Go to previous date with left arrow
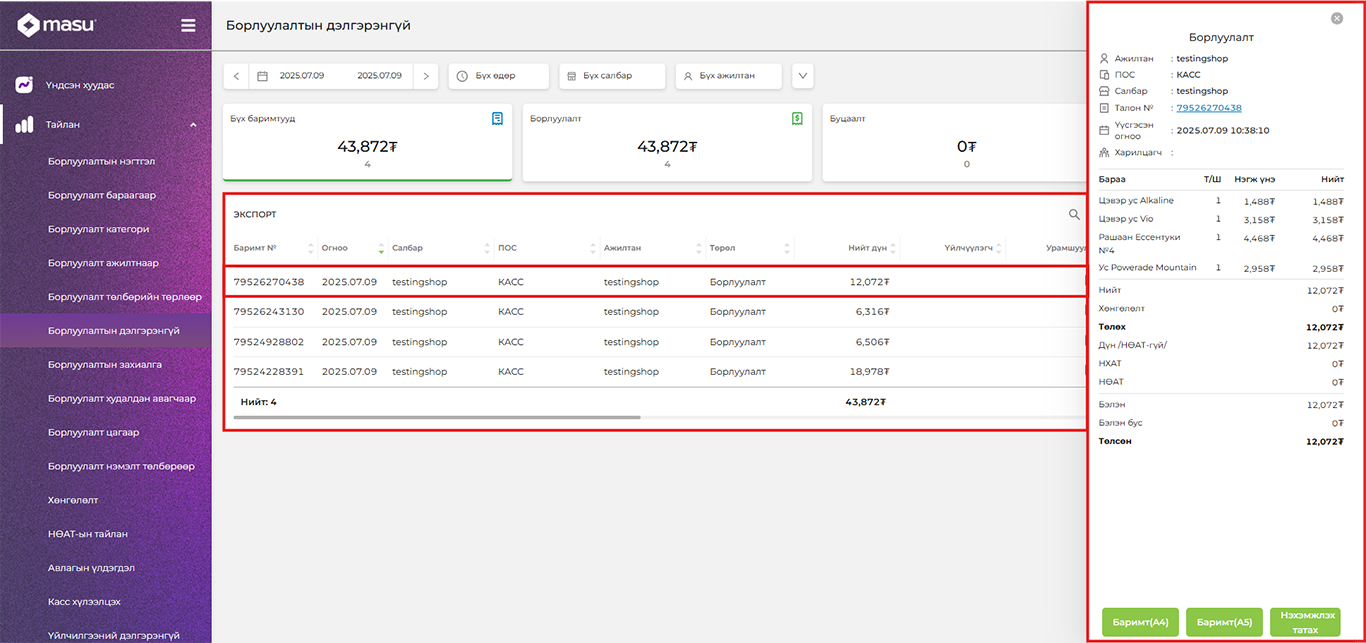 coord(236,76)
